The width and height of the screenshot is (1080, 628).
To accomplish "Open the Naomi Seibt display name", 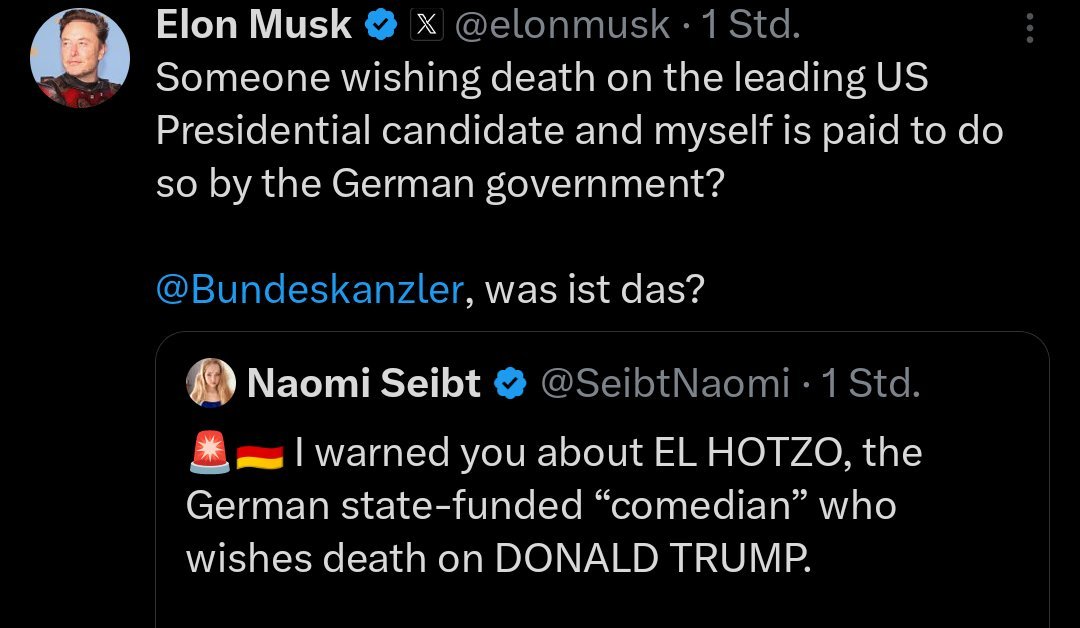I will coord(364,383).
